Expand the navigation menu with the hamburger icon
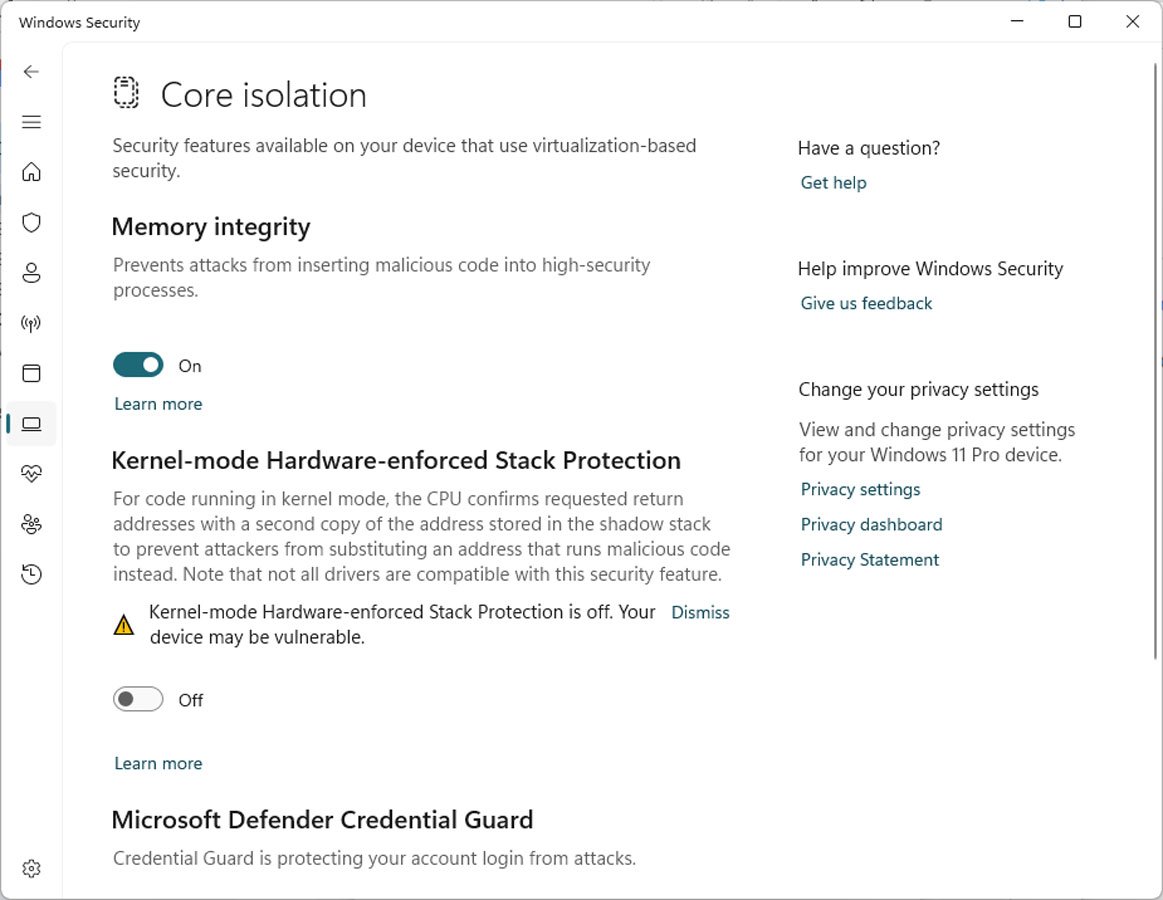 point(31,122)
